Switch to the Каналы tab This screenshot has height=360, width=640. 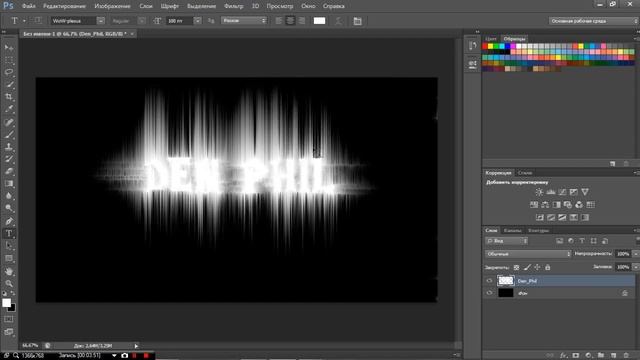(x=512, y=231)
